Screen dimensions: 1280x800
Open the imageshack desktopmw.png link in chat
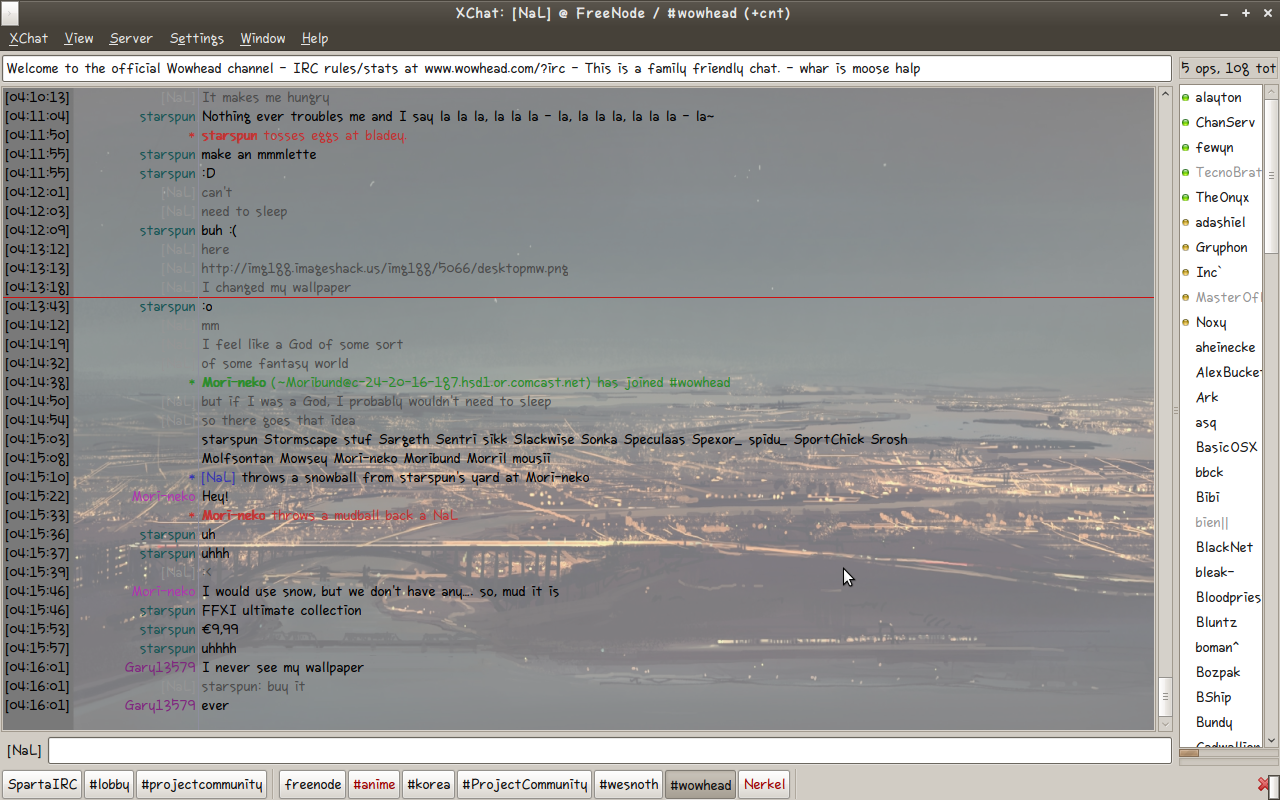[x=385, y=268]
